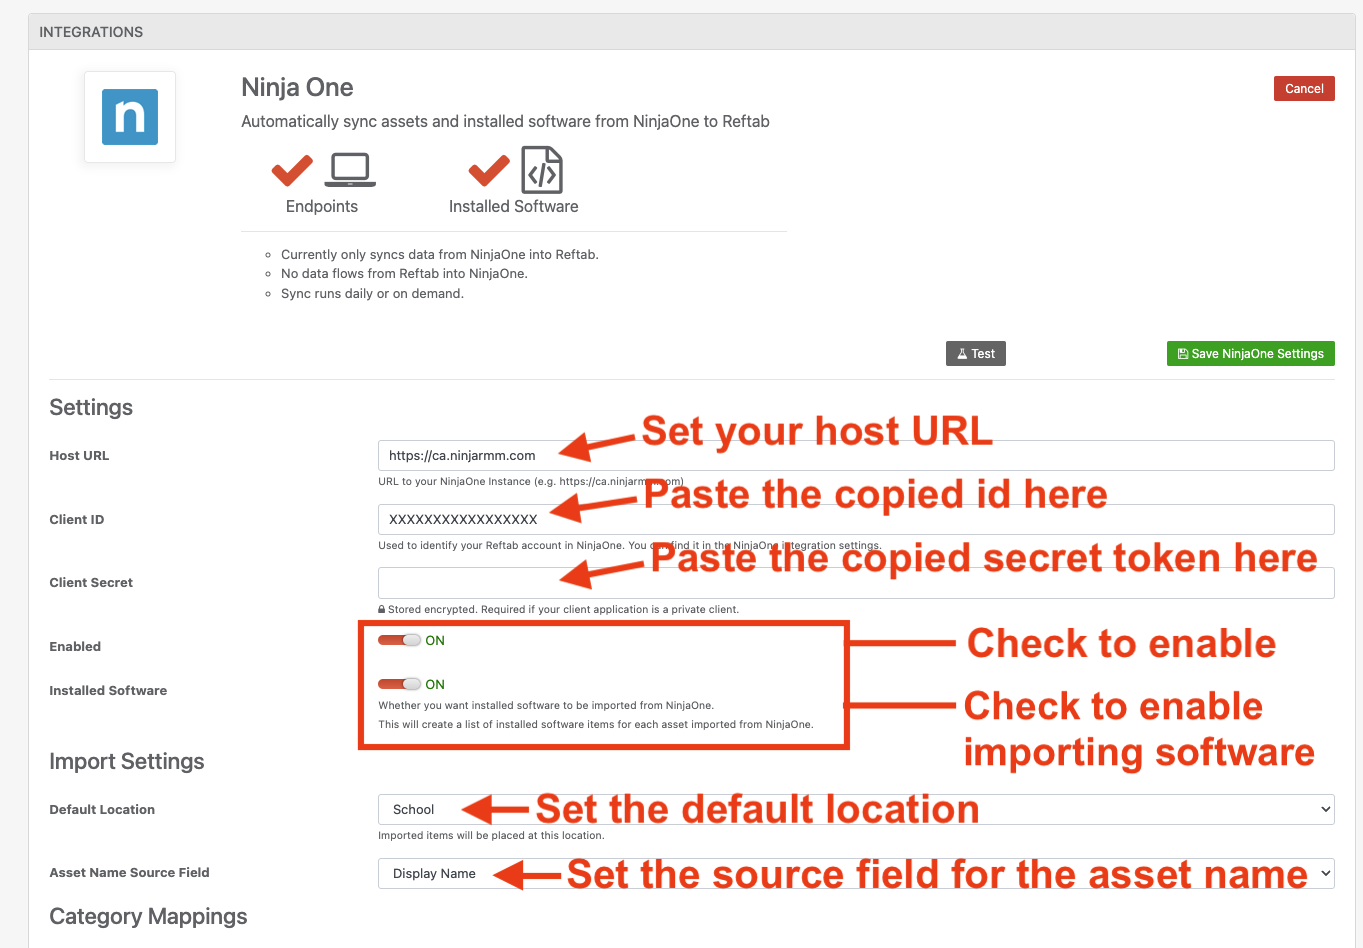
Task: Turn off the Installed Software toggle
Action: (399, 684)
